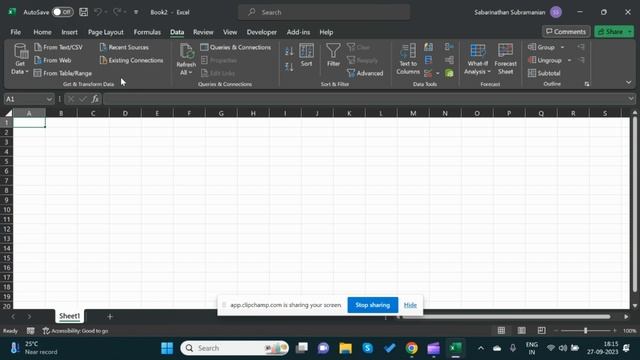This screenshot has width=640, height=360.
Task: Switch to the Formulas tab
Action: (147, 32)
